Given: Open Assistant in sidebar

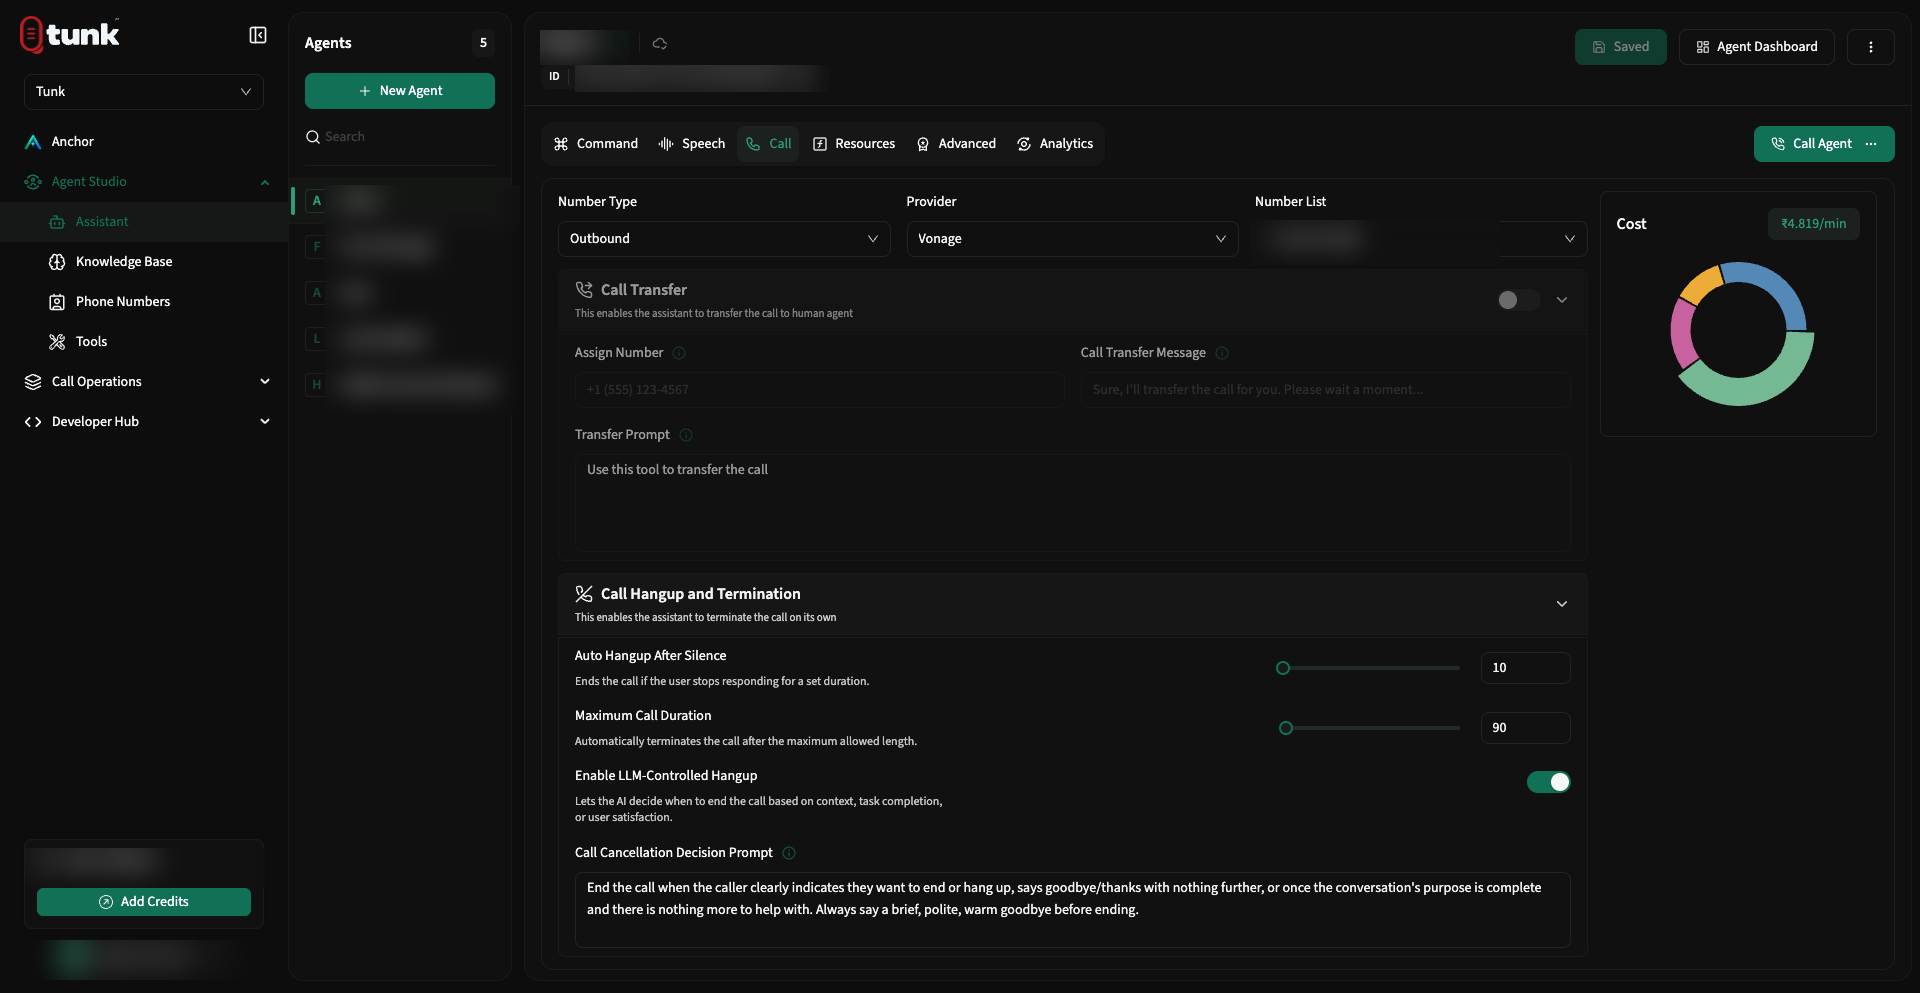Looking at the screenshot, I should (x=144, y=222).
